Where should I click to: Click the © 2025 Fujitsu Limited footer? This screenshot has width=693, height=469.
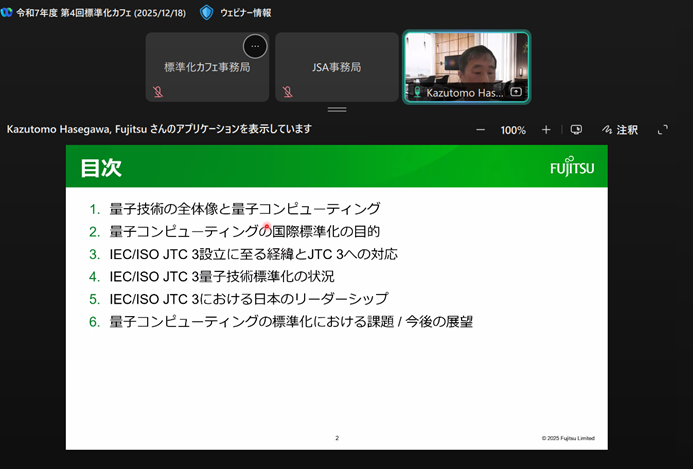pos(568,438)
